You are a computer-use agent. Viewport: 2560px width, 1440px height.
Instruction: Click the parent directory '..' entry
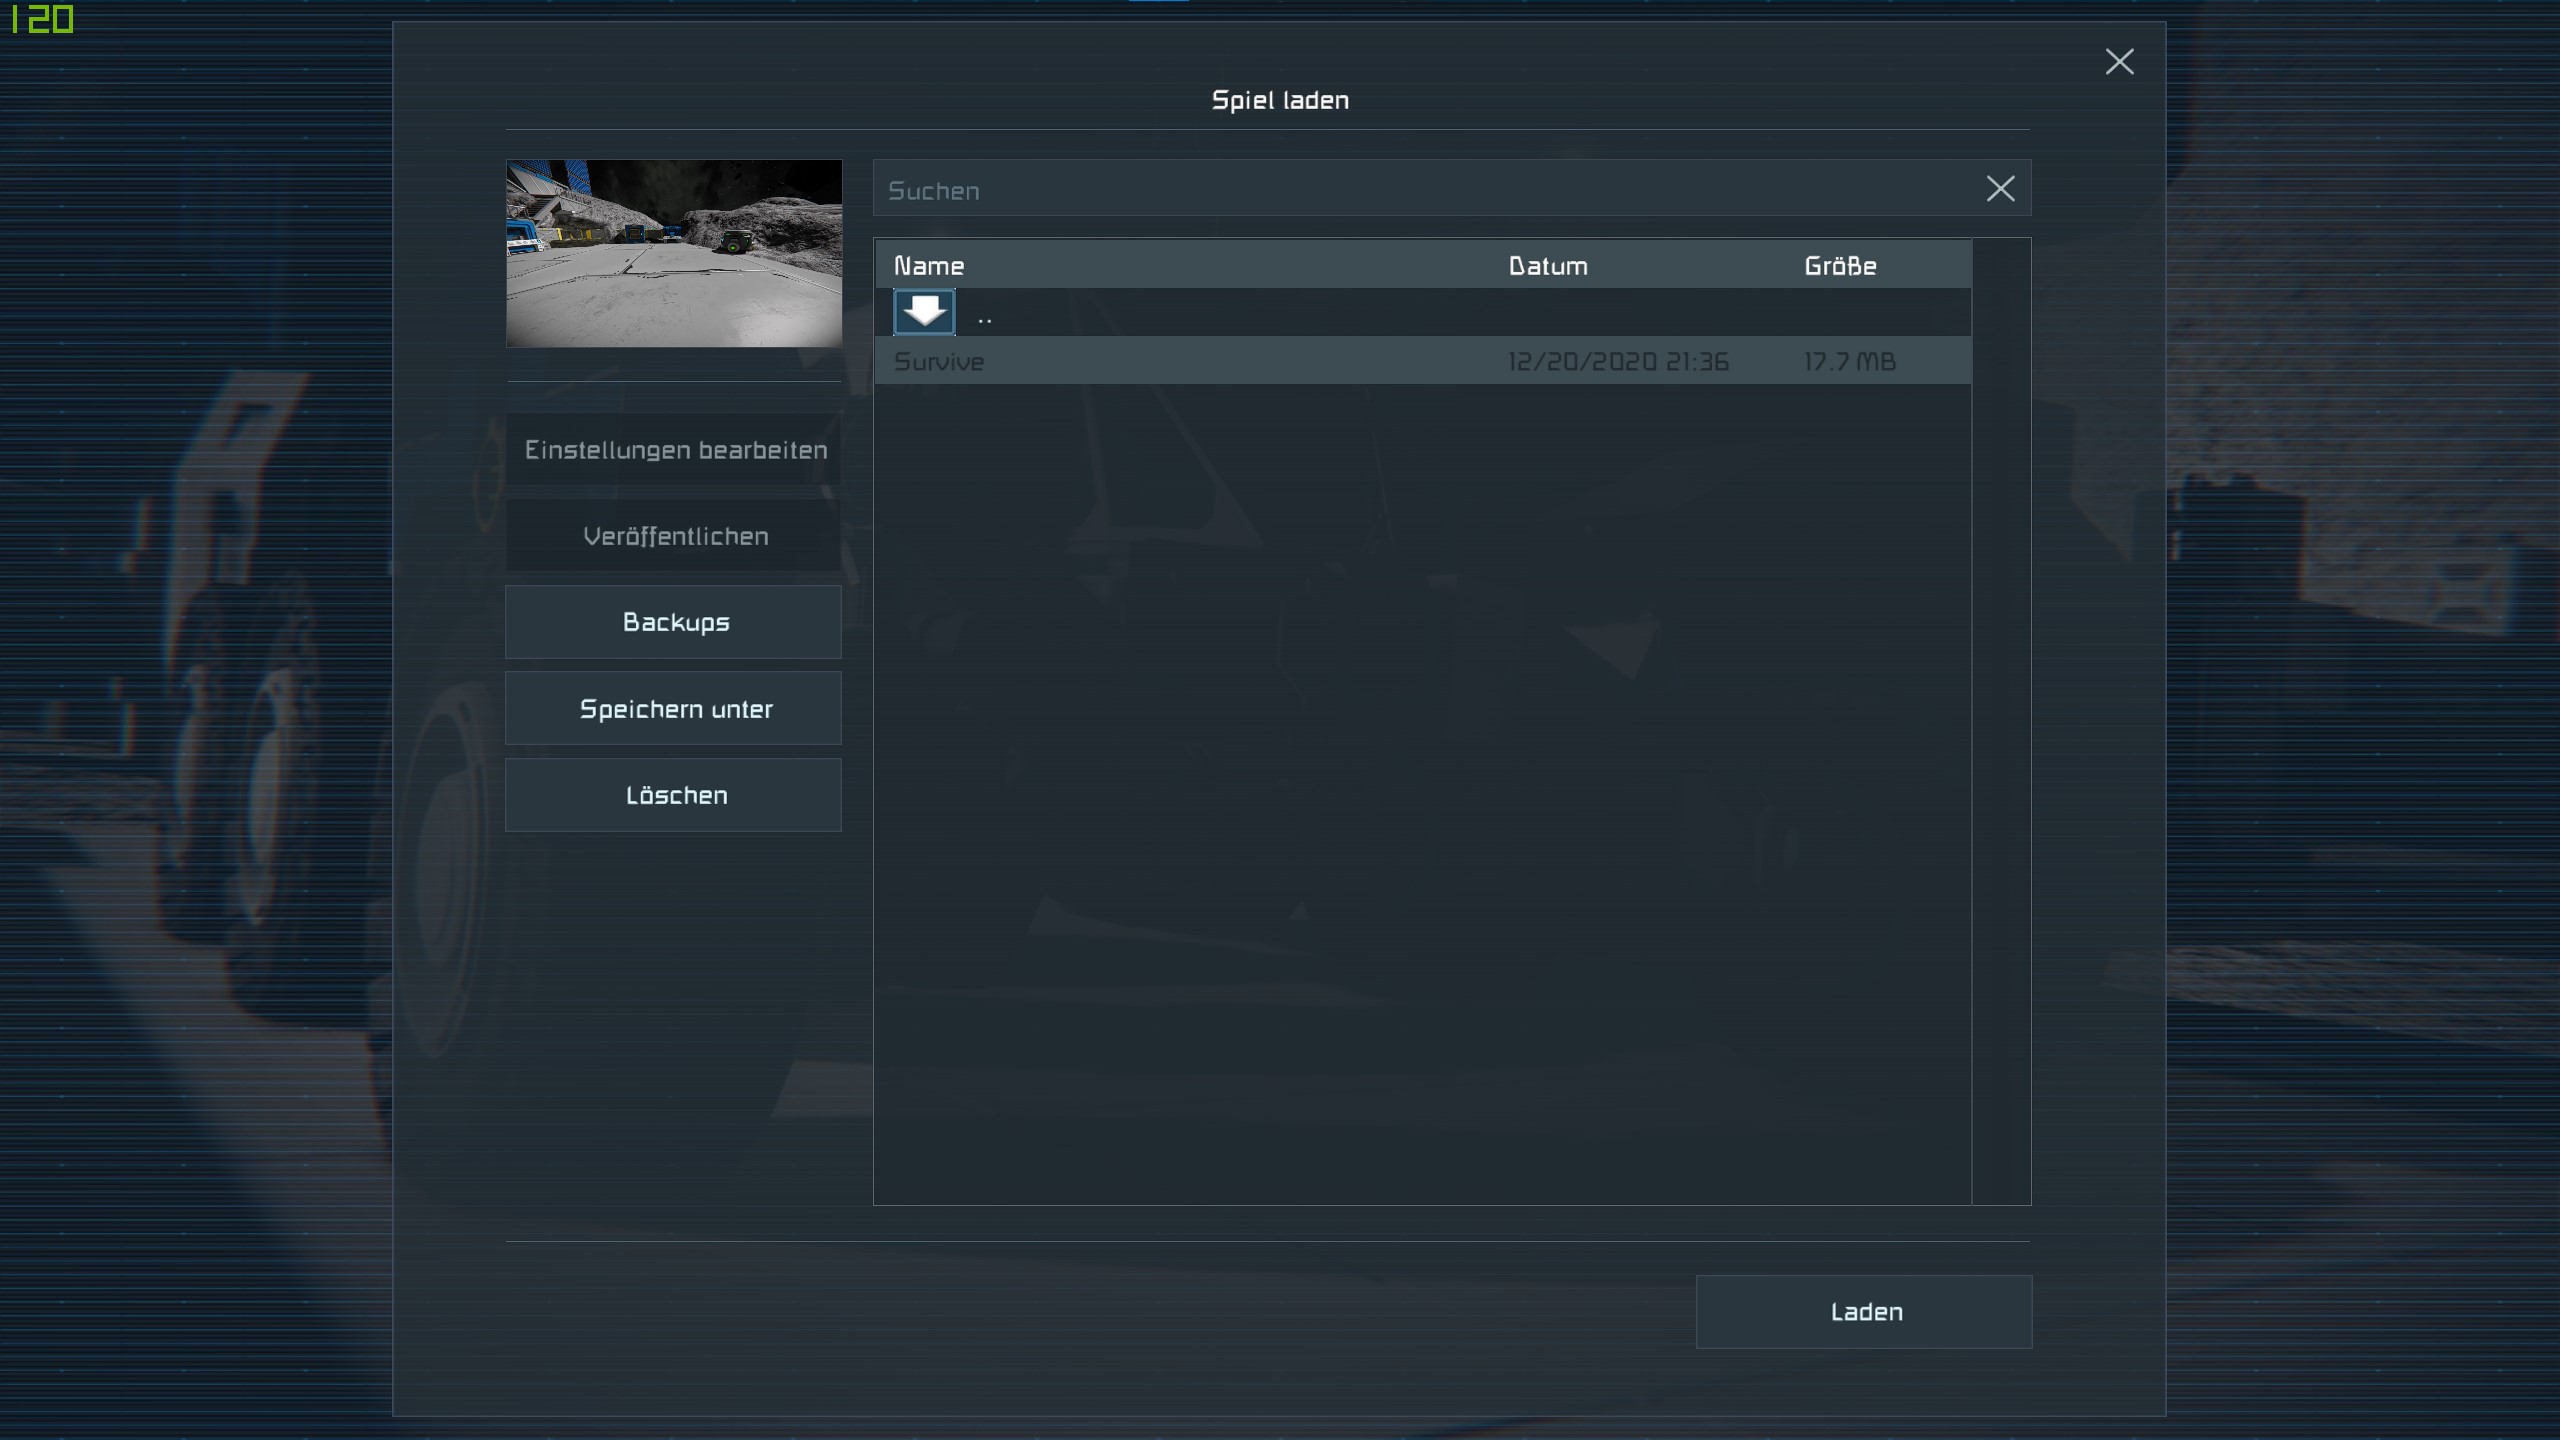[x=985, y=318]
